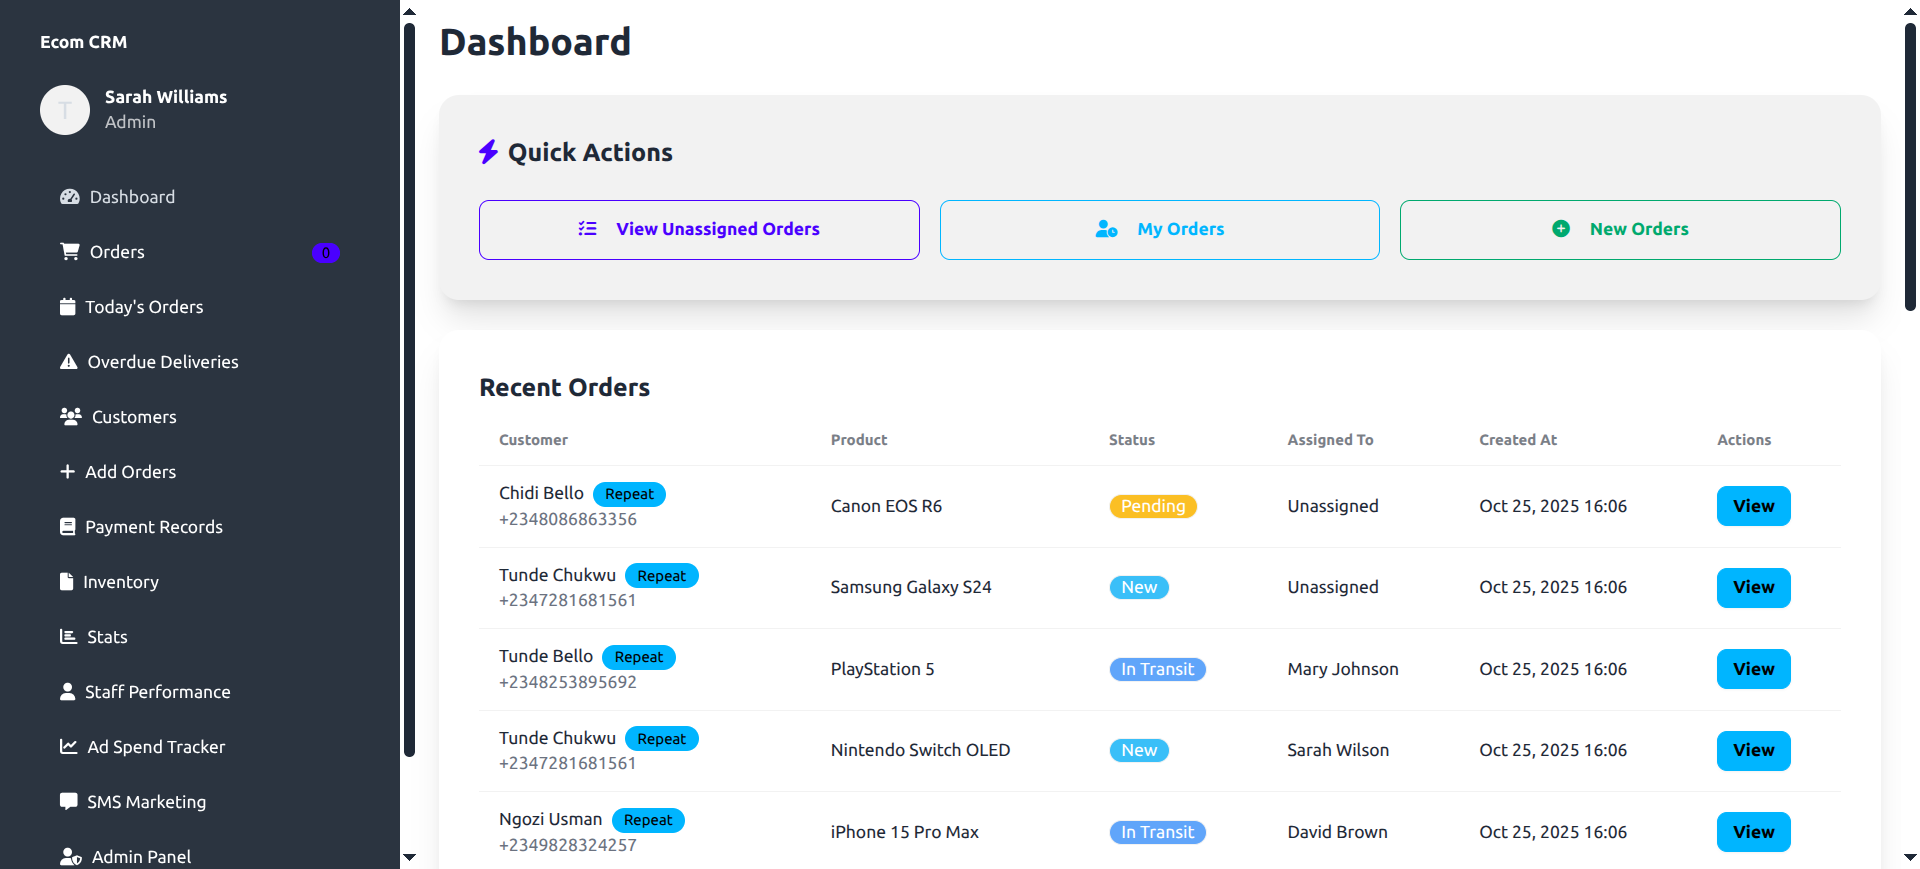Click sidebar scrollbar down arrow

pos(409,857)
